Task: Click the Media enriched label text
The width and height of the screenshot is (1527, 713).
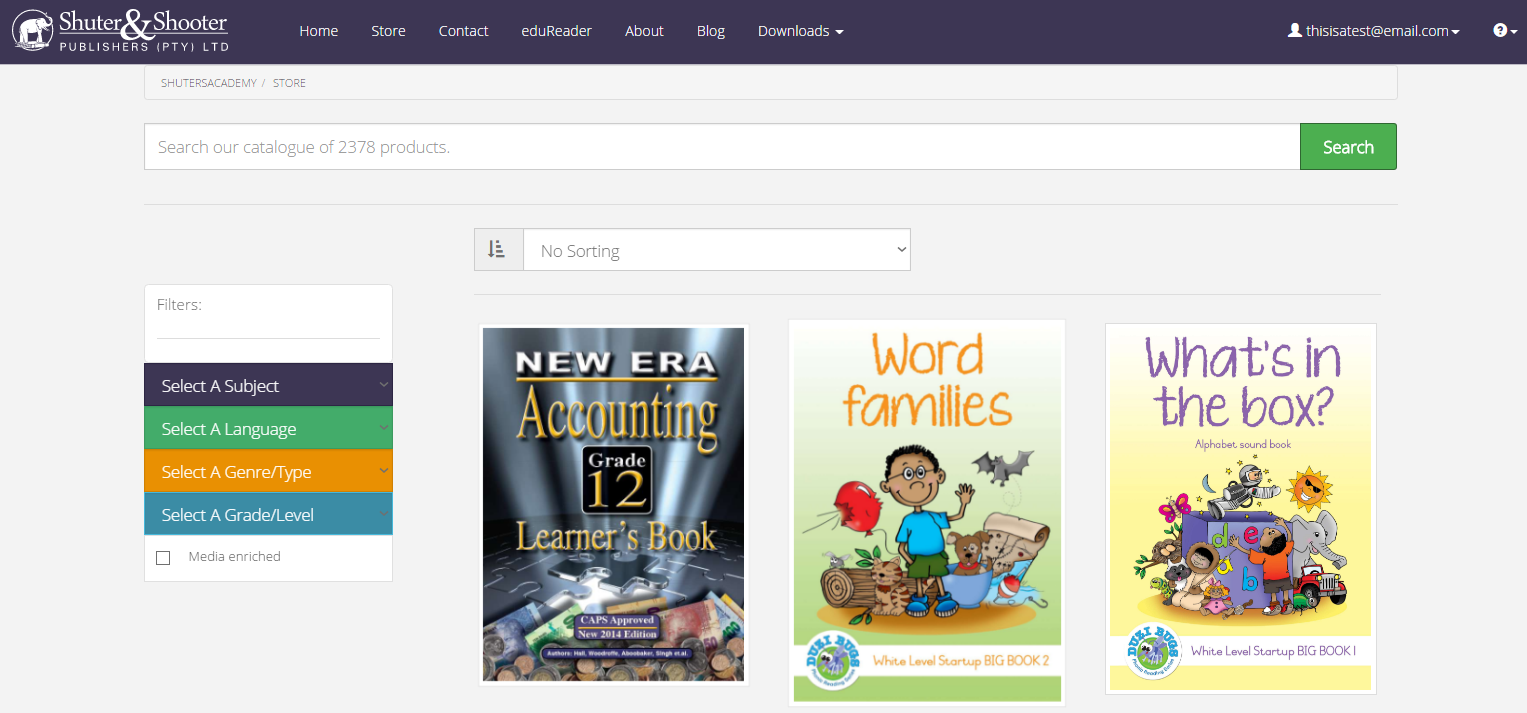Action: pos(234,557)
